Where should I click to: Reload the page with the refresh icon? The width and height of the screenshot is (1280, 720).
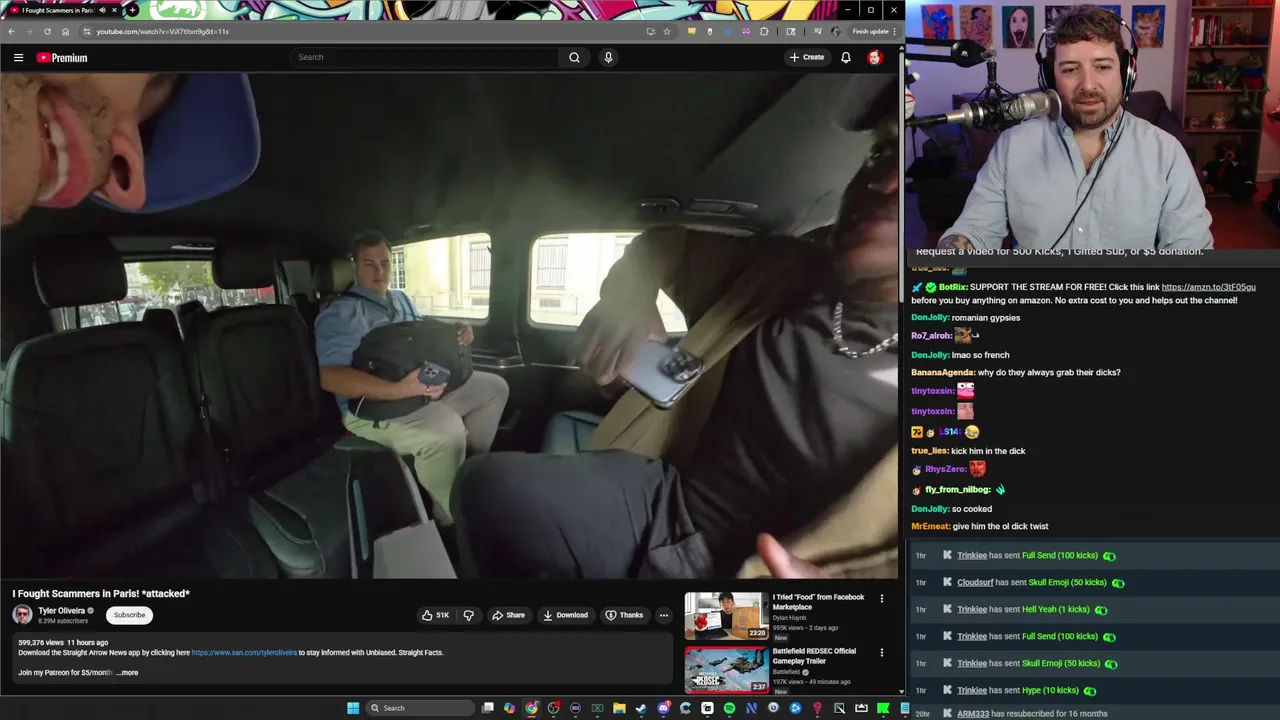(47, 31)
